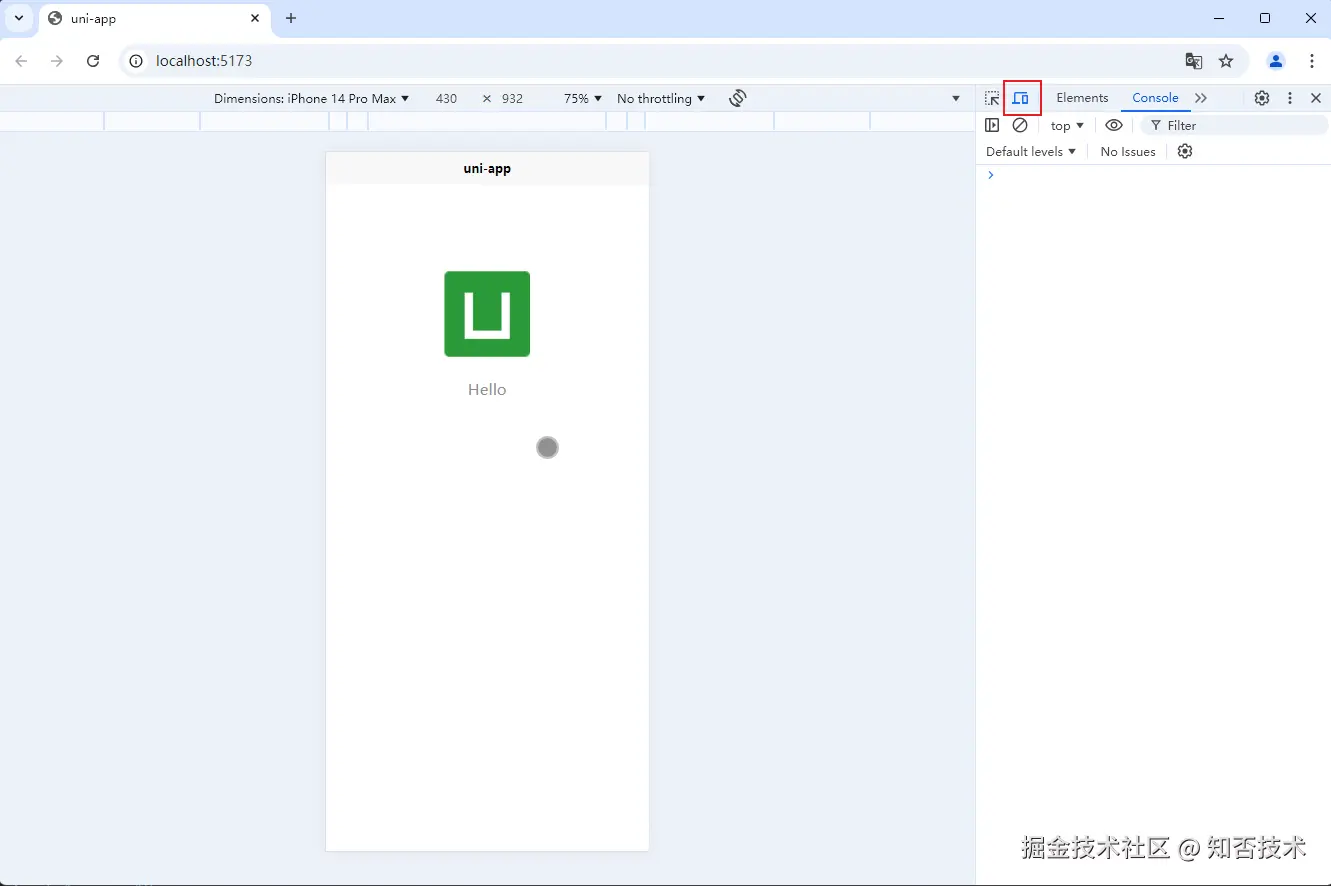
Task: Open the Chrome profile avatar
Action: [1276, 61]
